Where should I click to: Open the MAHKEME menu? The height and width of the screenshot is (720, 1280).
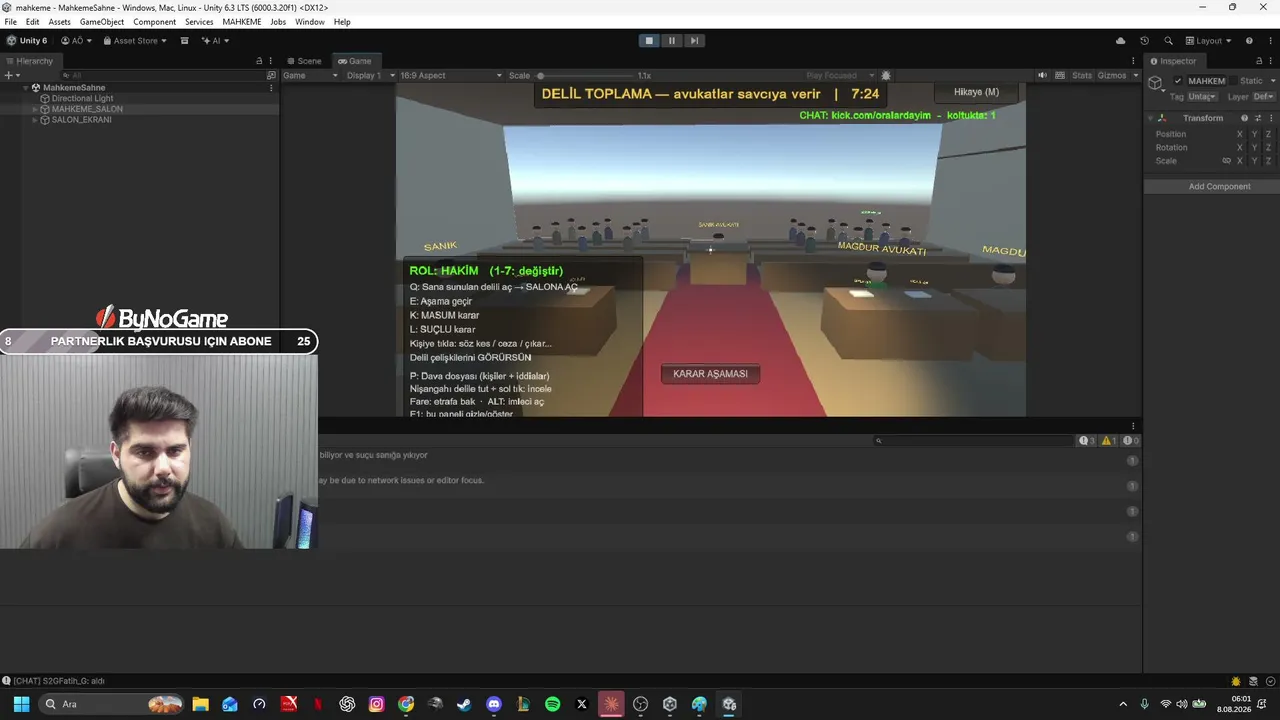click(241, 22)
